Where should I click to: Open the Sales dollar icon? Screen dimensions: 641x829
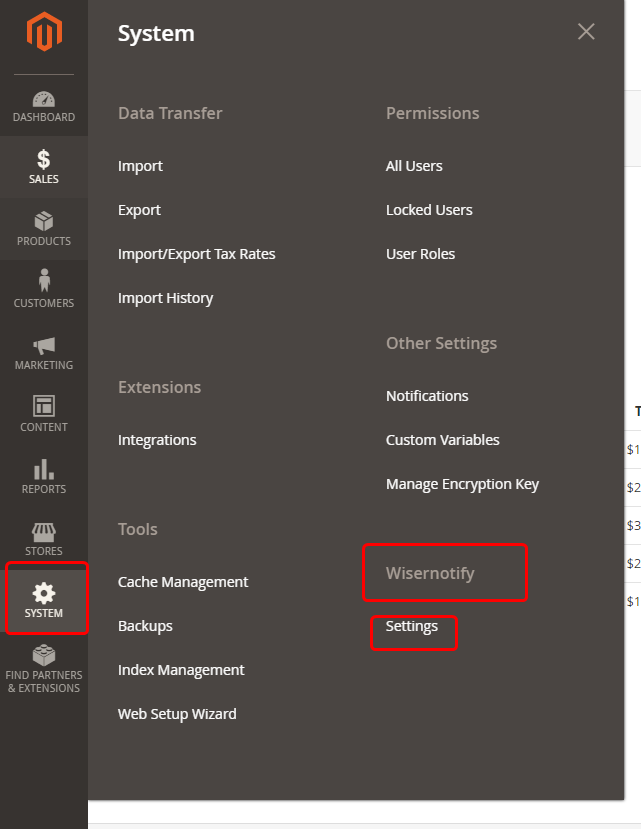click(x=44, y=159)
